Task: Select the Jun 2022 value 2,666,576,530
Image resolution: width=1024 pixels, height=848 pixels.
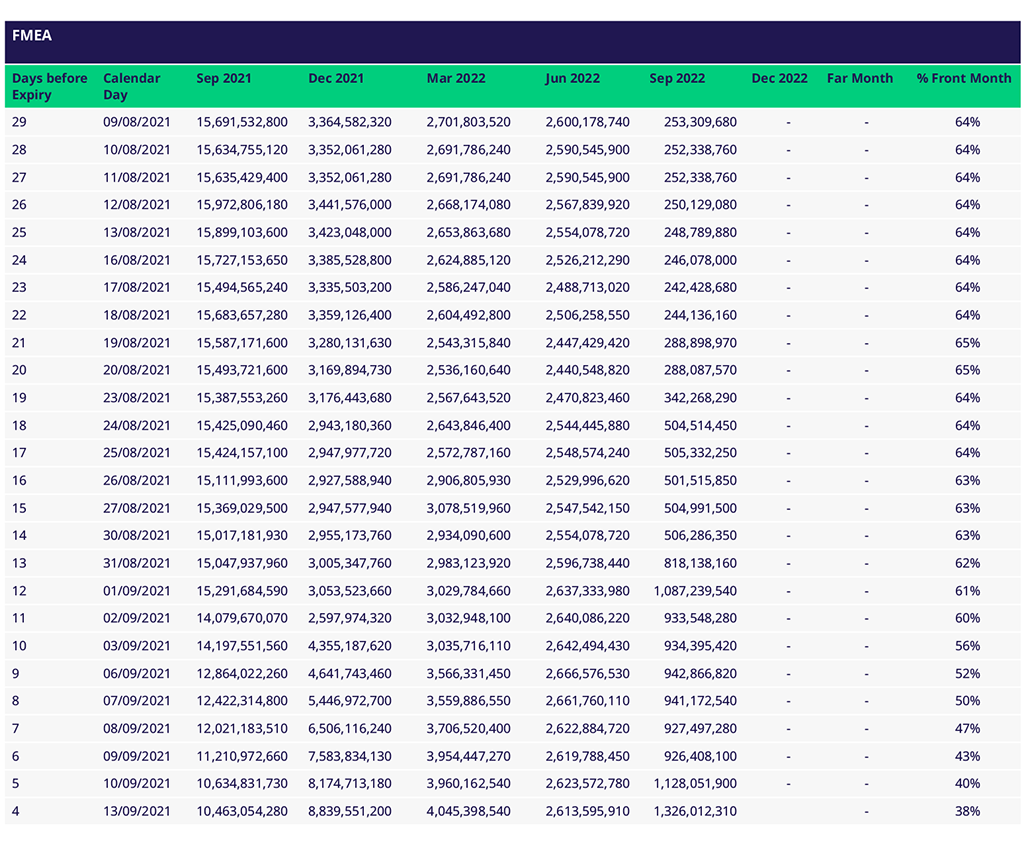Action: [588, 673]
